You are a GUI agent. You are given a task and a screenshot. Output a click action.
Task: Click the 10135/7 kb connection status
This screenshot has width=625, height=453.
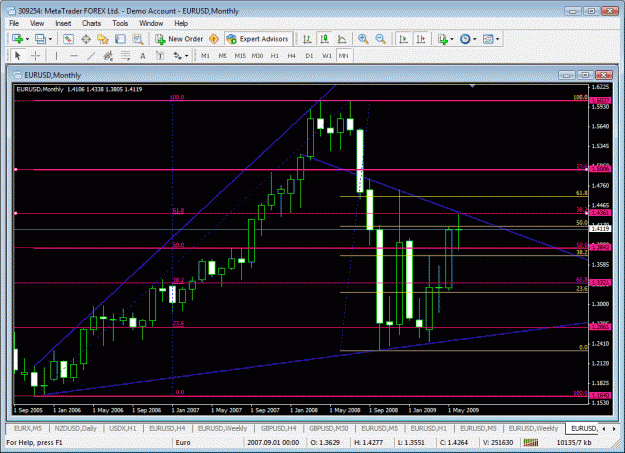pos(574,443)
